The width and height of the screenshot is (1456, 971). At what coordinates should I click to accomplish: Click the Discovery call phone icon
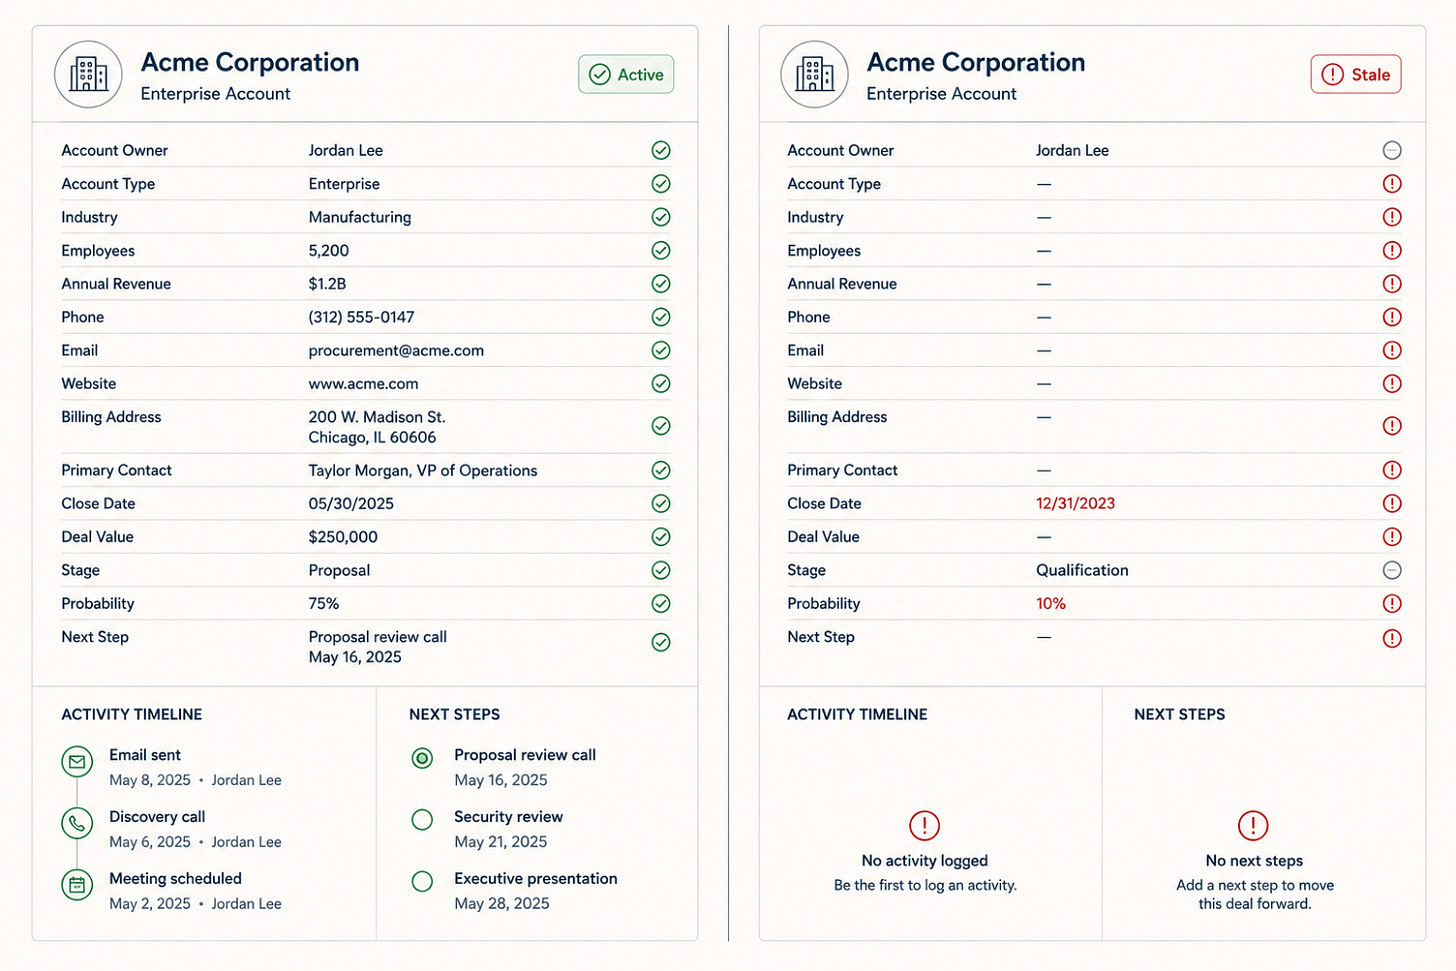point(77,823)
